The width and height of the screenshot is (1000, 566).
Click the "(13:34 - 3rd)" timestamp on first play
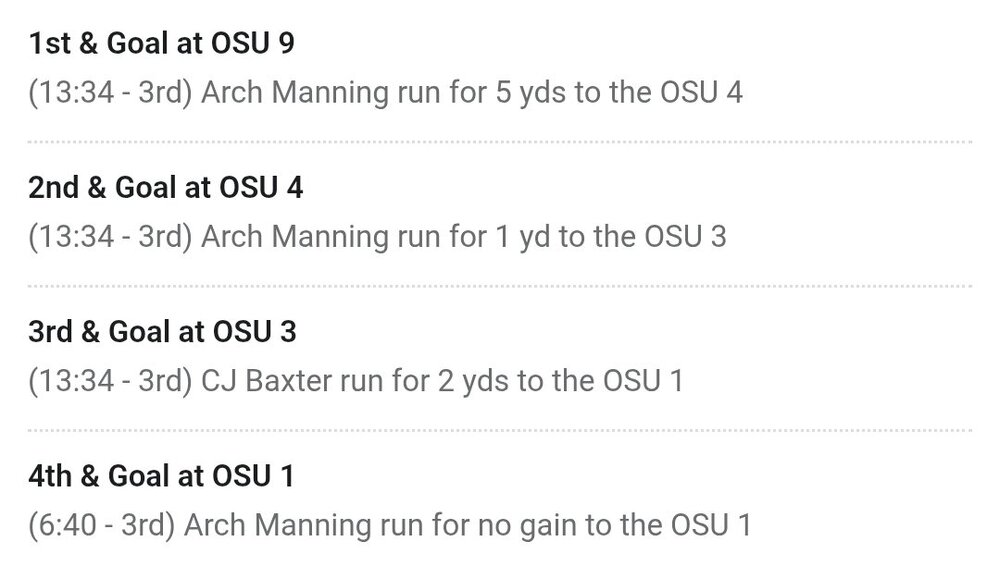[111, 93]
